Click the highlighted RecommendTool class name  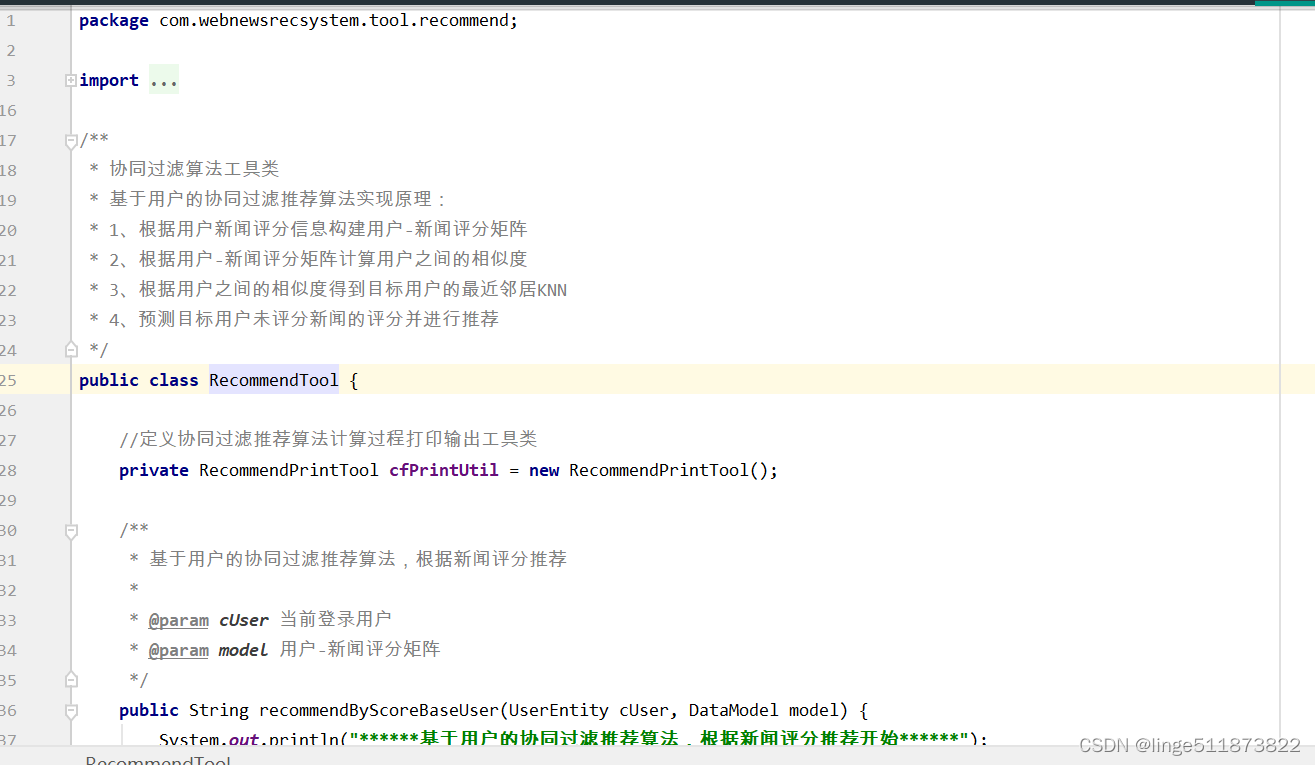(x=274, y=380)
